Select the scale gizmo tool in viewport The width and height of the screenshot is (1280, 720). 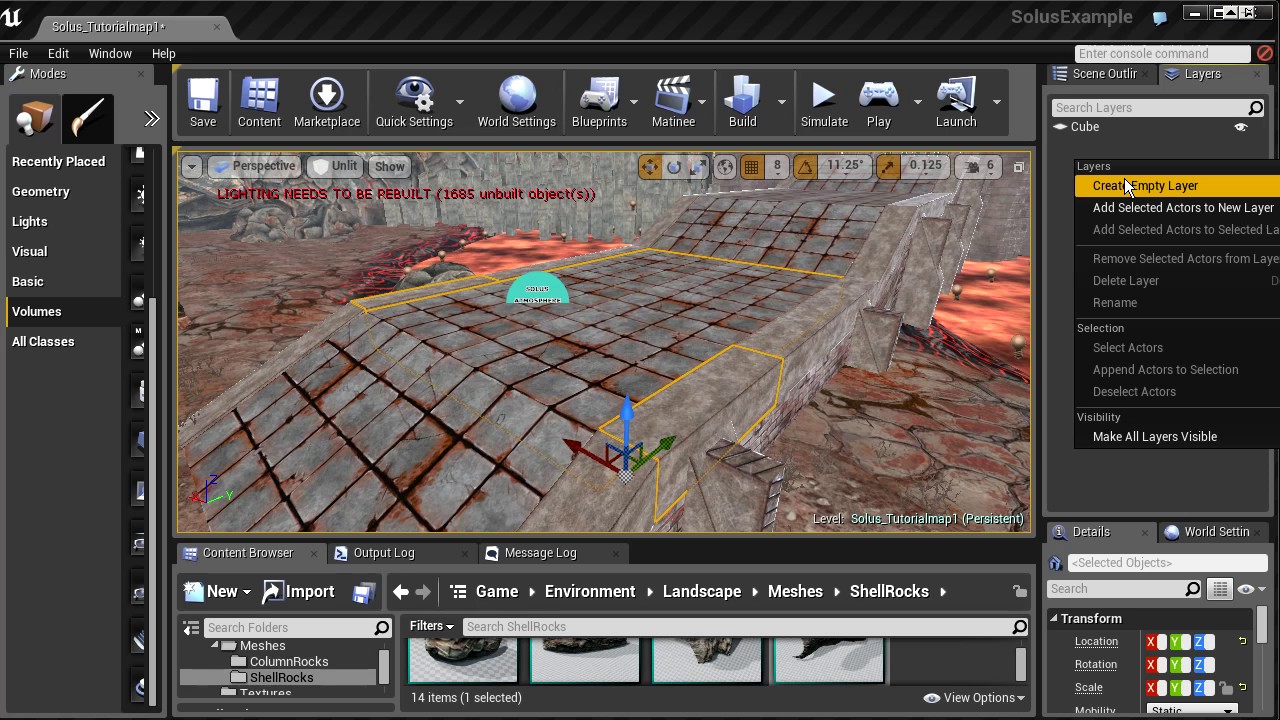698,167
